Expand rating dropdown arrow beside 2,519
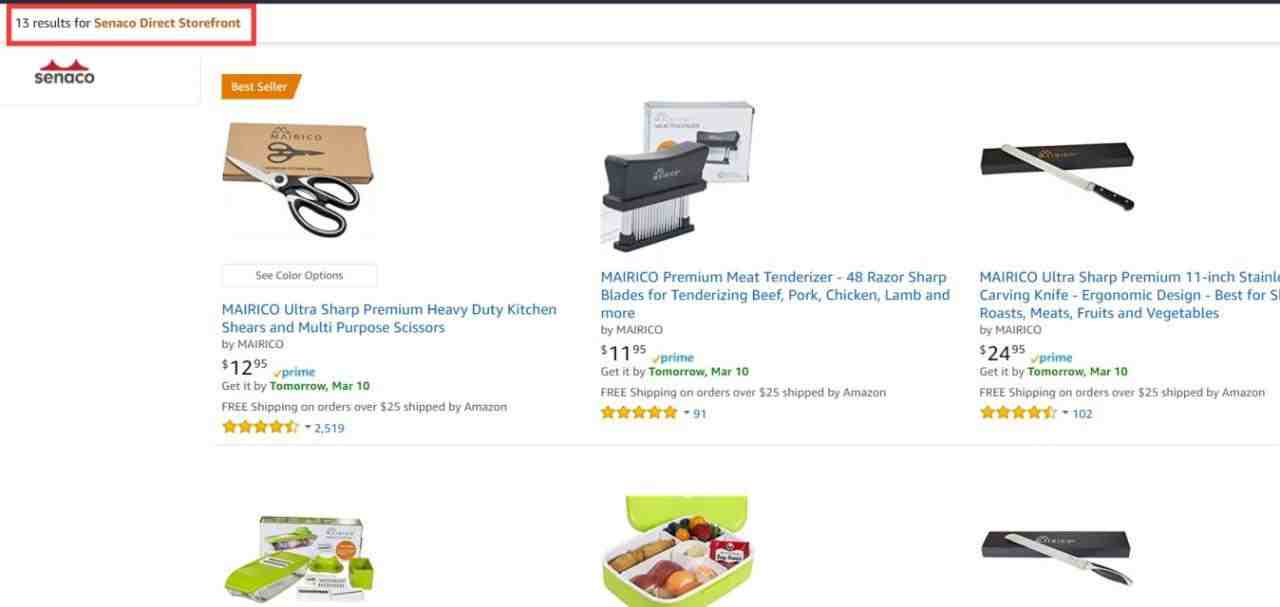This screenshot has width=1280, height=607. pyautogui.click(x=307, y=427)
